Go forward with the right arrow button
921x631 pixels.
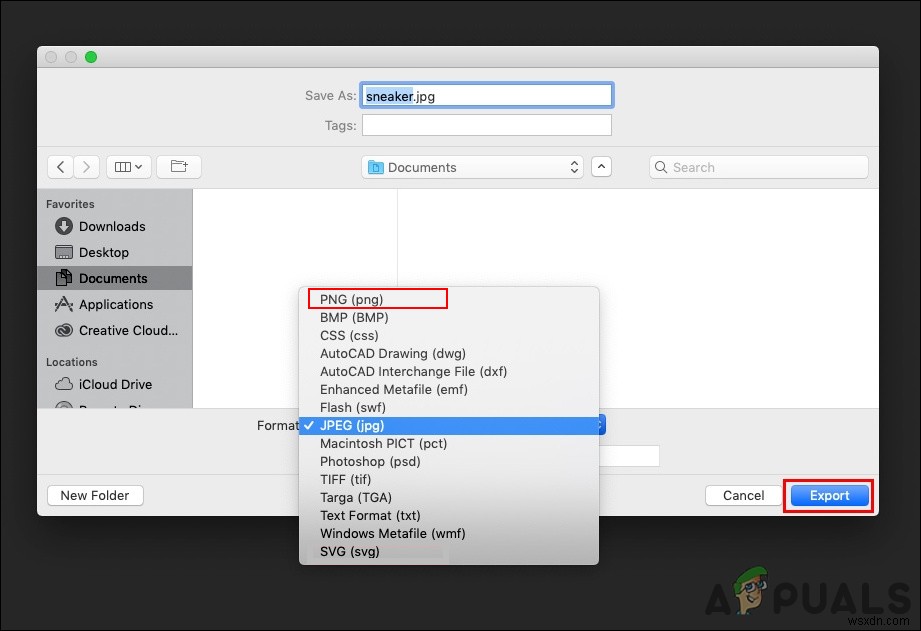(86, 167)
